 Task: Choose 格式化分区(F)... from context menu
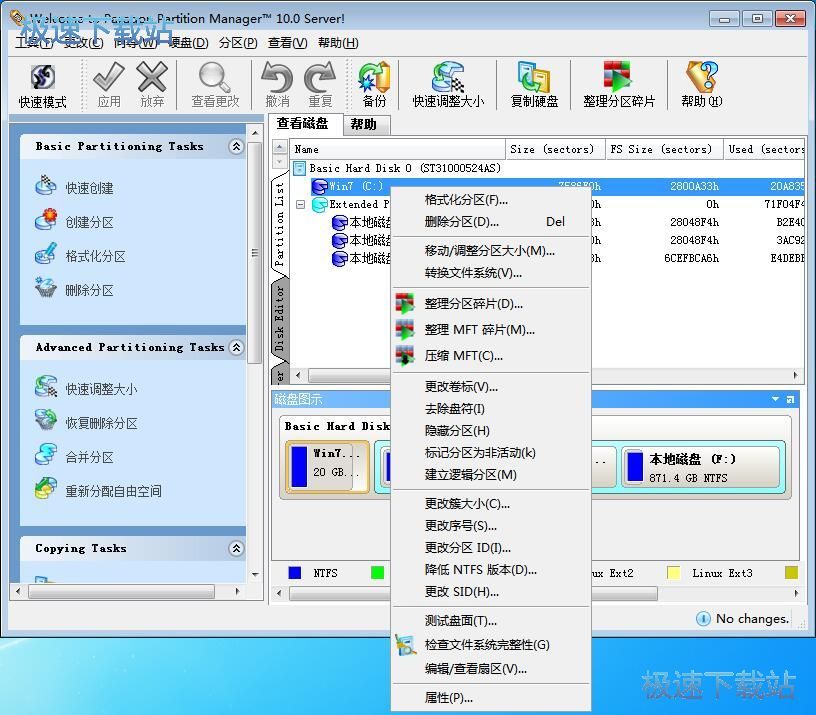(491, 200)
